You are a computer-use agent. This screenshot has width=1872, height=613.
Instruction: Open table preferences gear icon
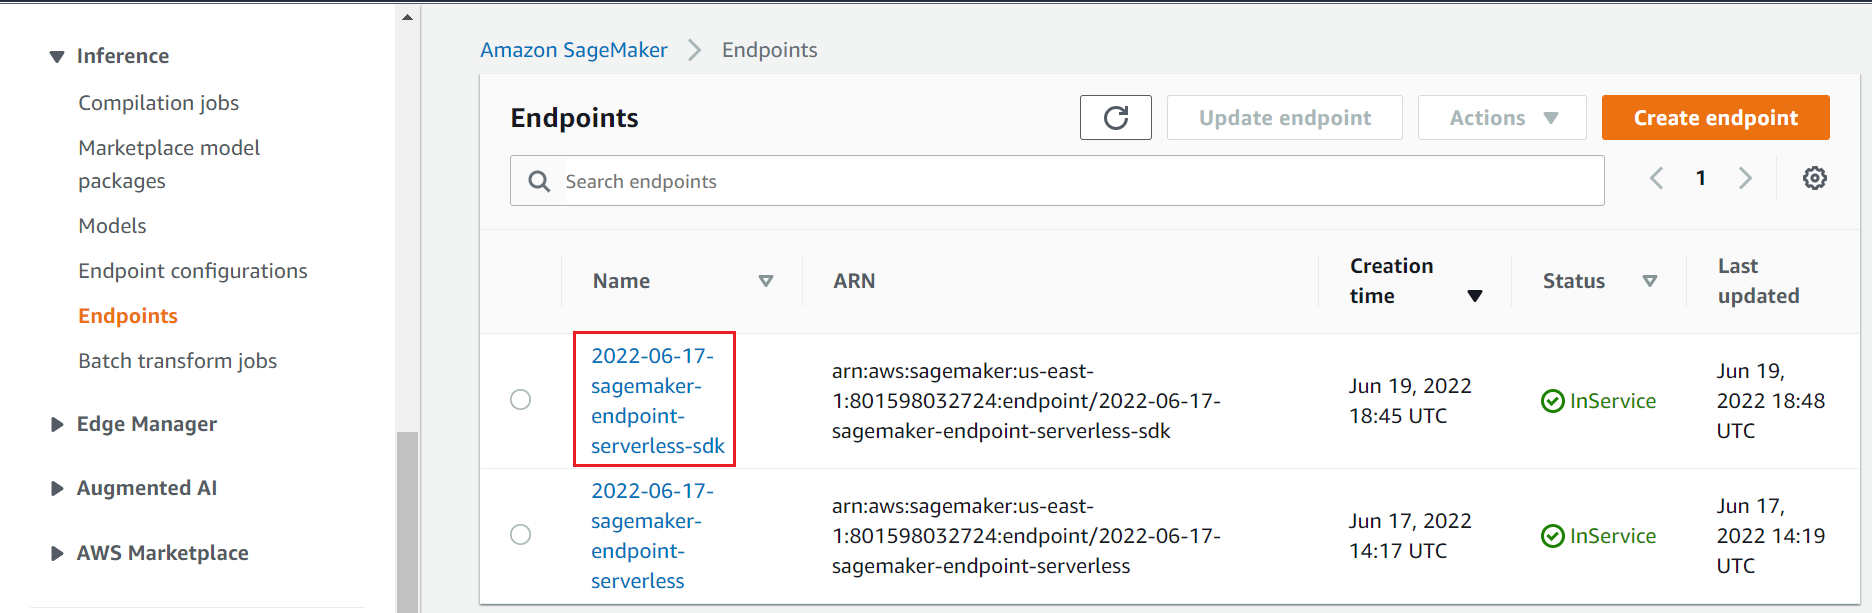click(1814, 178)
